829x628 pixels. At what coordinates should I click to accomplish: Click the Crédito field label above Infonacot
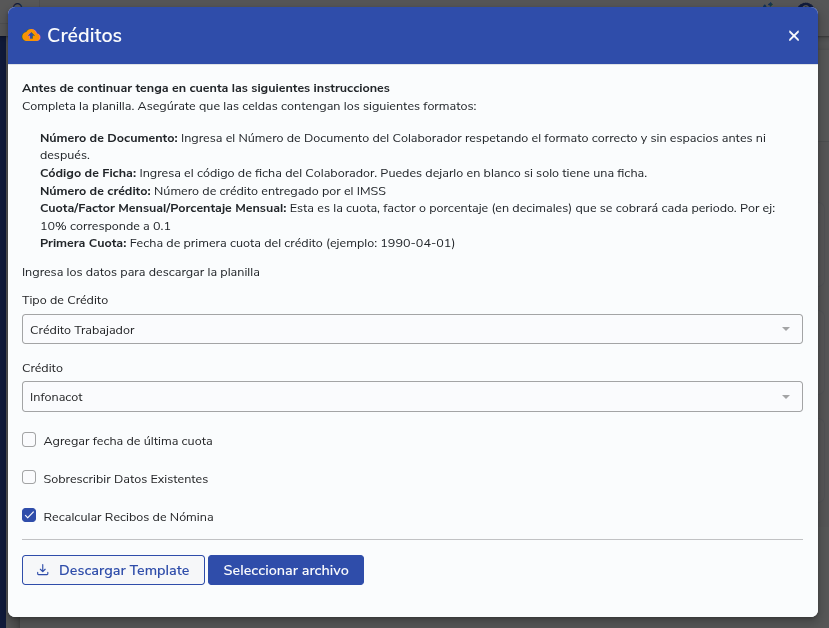[x=42, y=368]
